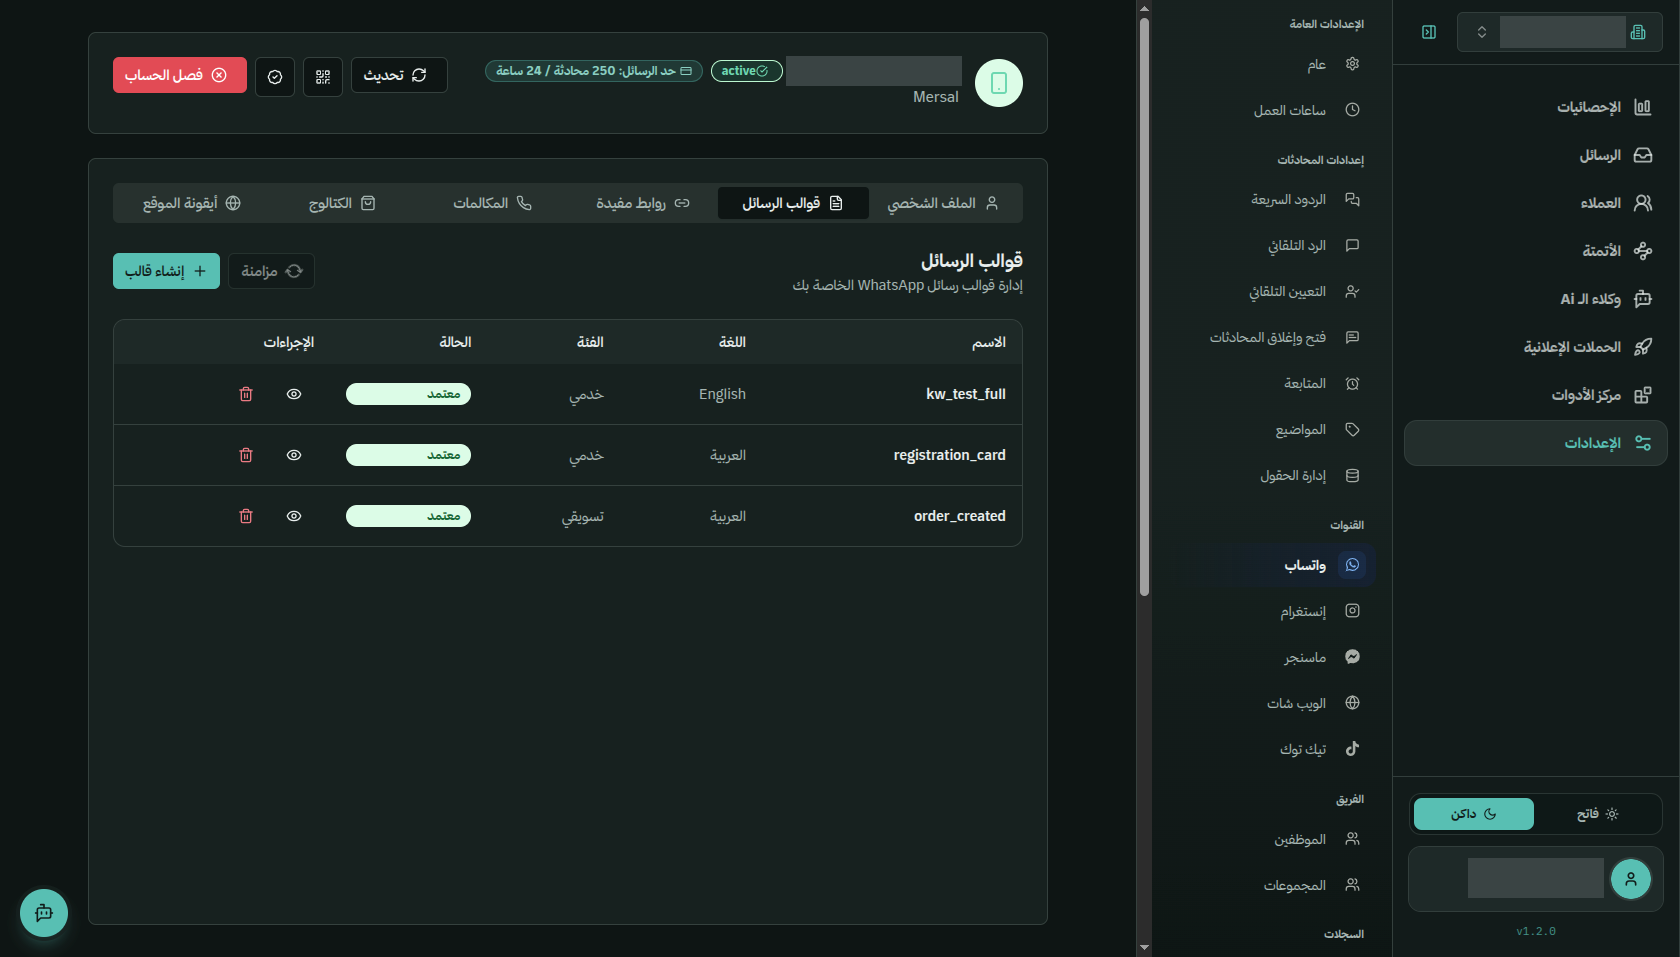Switch to الملف الشخصي profile tab
This screenshot has height=957, width=1680.
[x=944, y=203]
